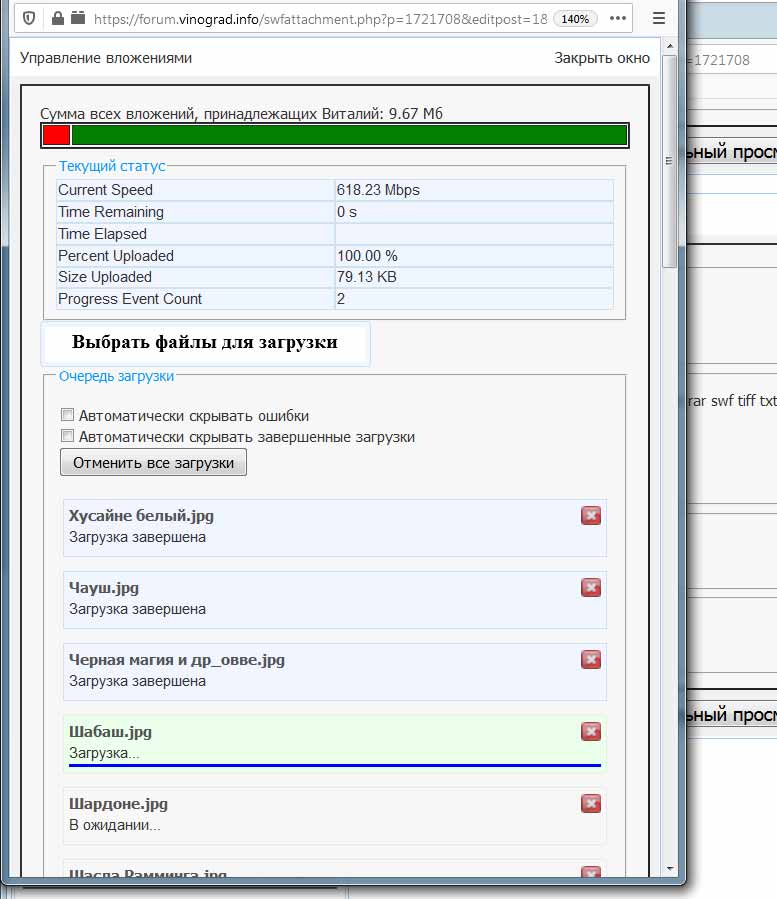Click Отменить все загрузки button
777x899 pixels.
pyautogui.click(x=153, y=462)
